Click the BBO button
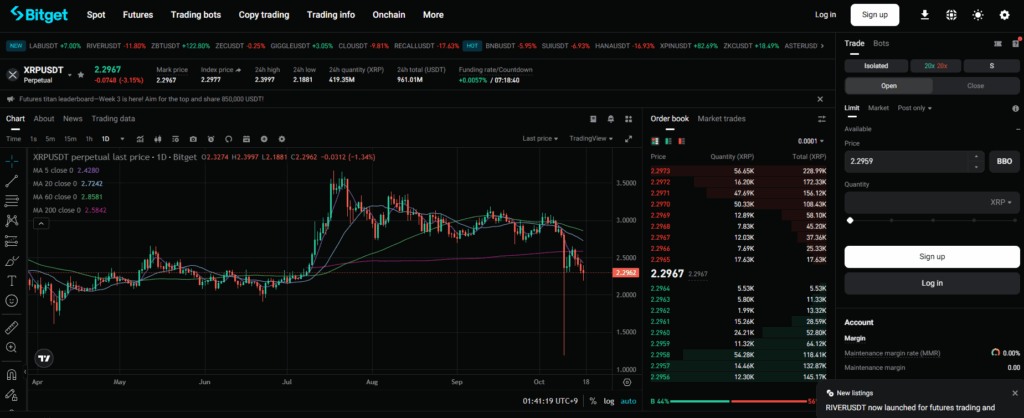This screenshot has width=1024, height=418. click(1003, 160)
